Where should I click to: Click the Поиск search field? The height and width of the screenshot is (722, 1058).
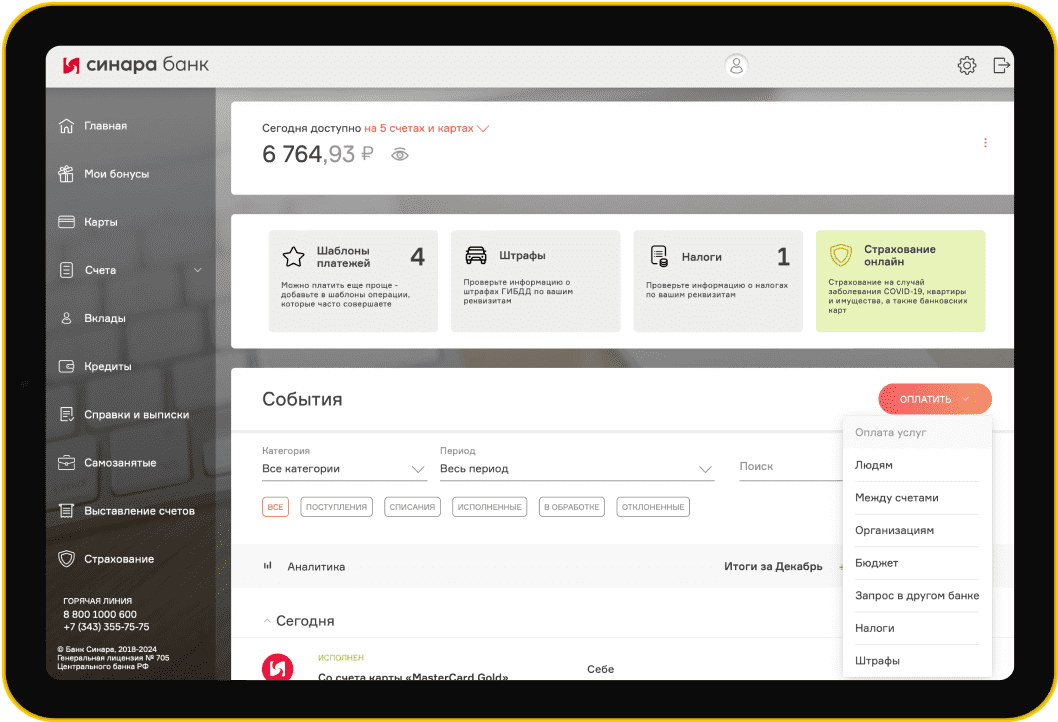(788, 467)
